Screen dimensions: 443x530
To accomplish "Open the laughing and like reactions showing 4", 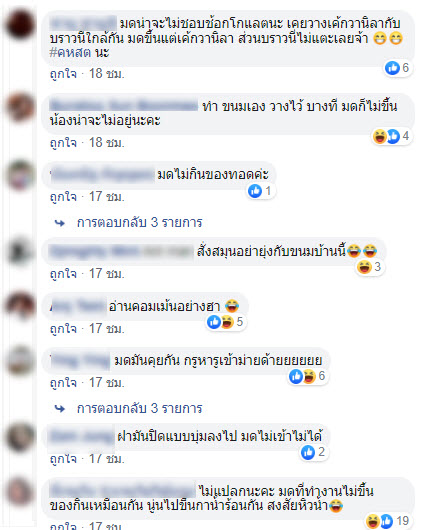I will click(391, 137).
